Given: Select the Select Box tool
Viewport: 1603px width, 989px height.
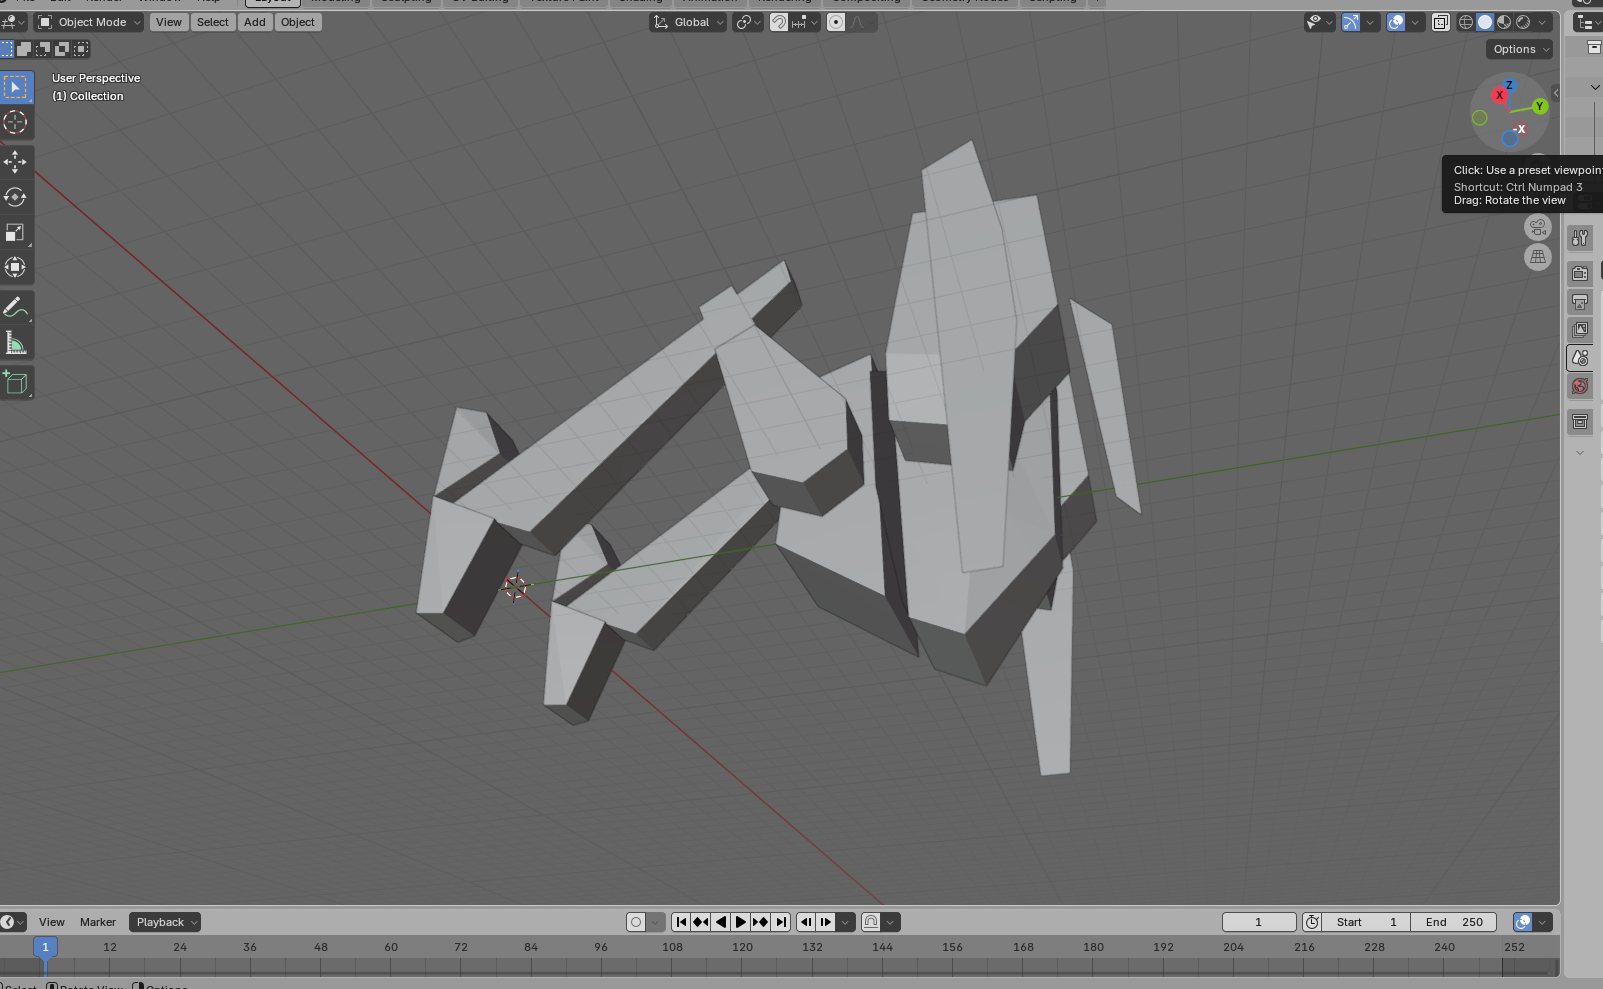Looking at the screenshot, I should click(x=16, y=88).
